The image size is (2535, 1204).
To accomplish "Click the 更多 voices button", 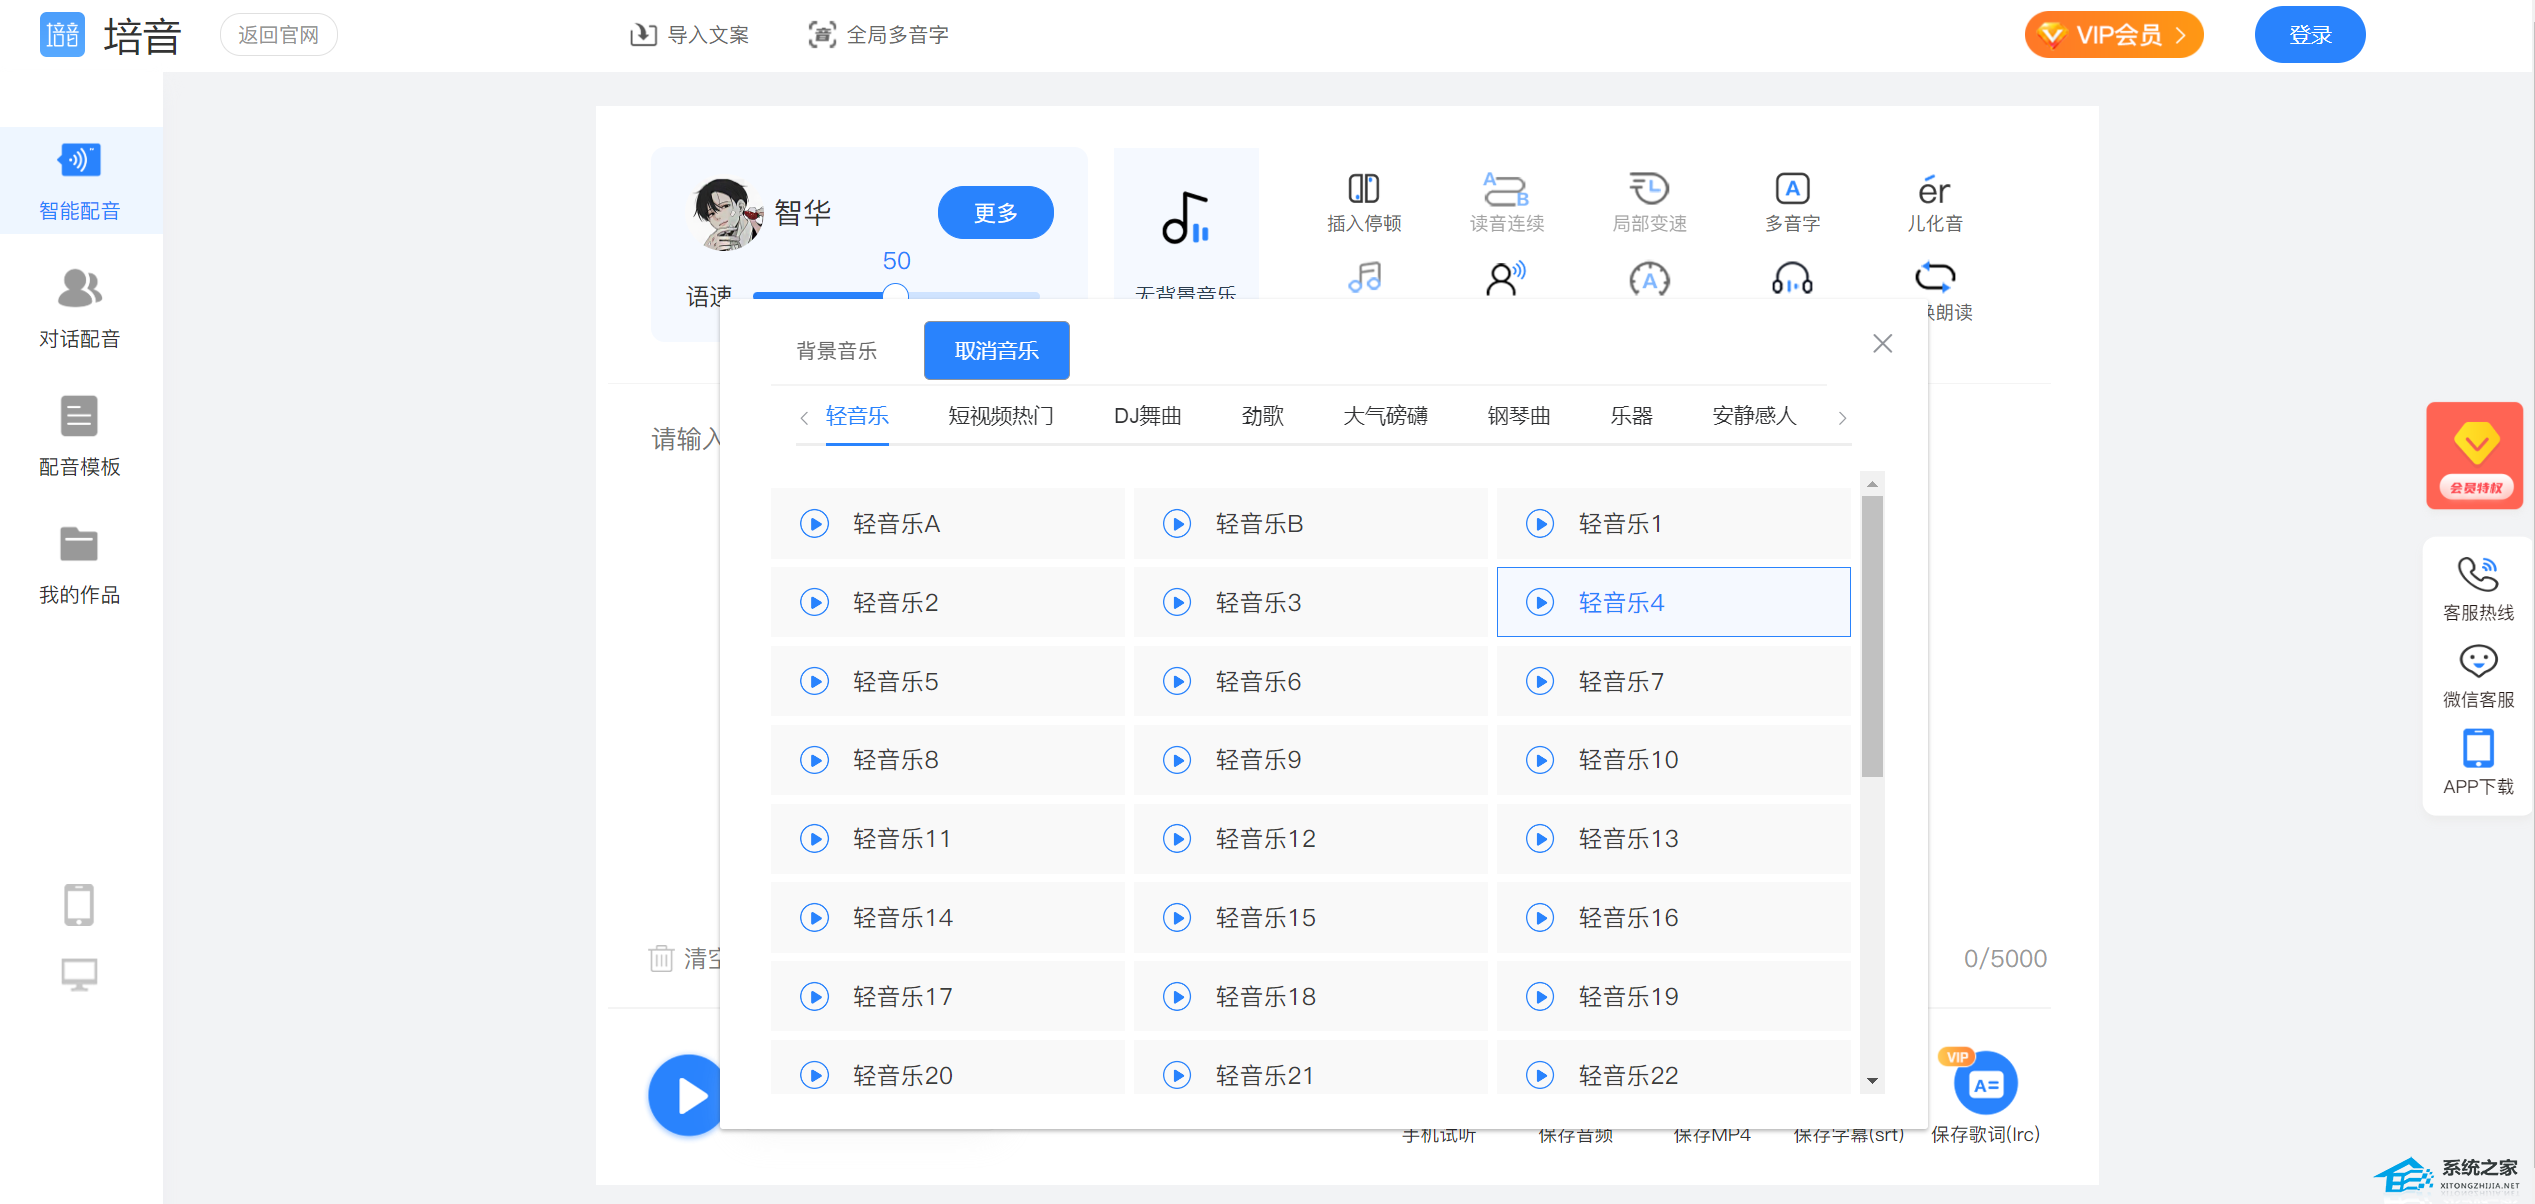I will pos(994,213).
